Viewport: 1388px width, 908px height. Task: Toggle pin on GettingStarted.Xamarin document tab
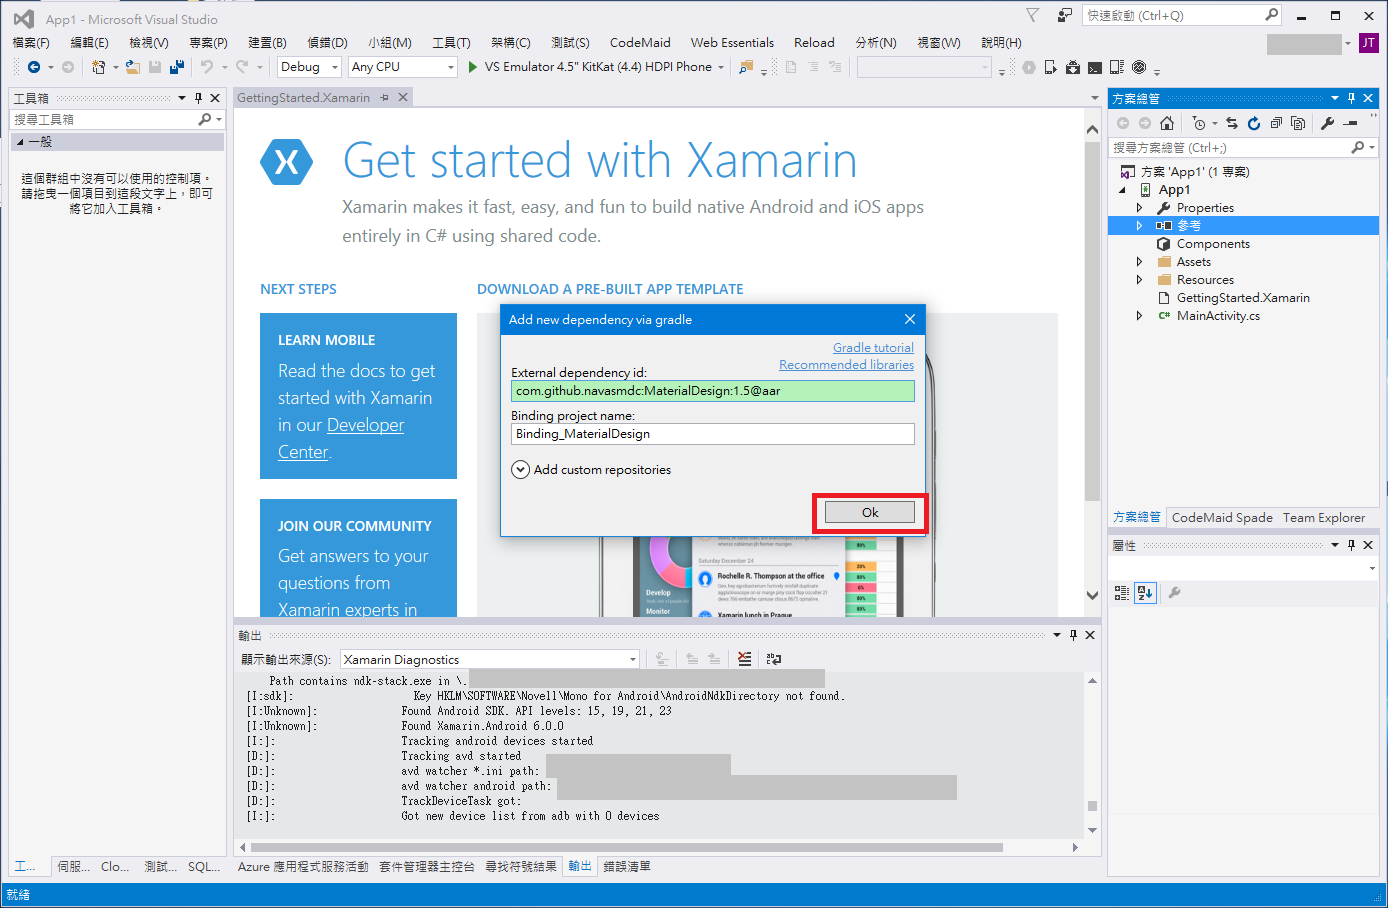(x=383, y=97)
